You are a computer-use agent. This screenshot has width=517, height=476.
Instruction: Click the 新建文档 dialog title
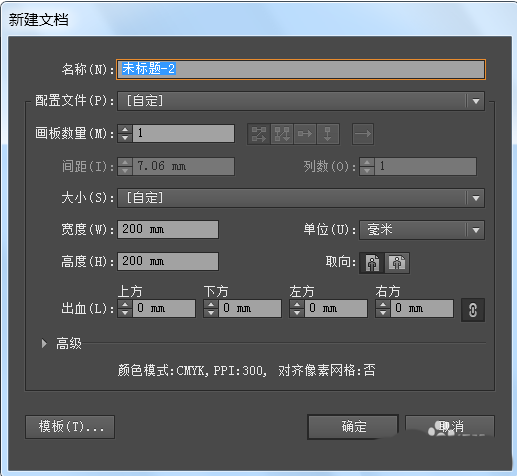39,20
